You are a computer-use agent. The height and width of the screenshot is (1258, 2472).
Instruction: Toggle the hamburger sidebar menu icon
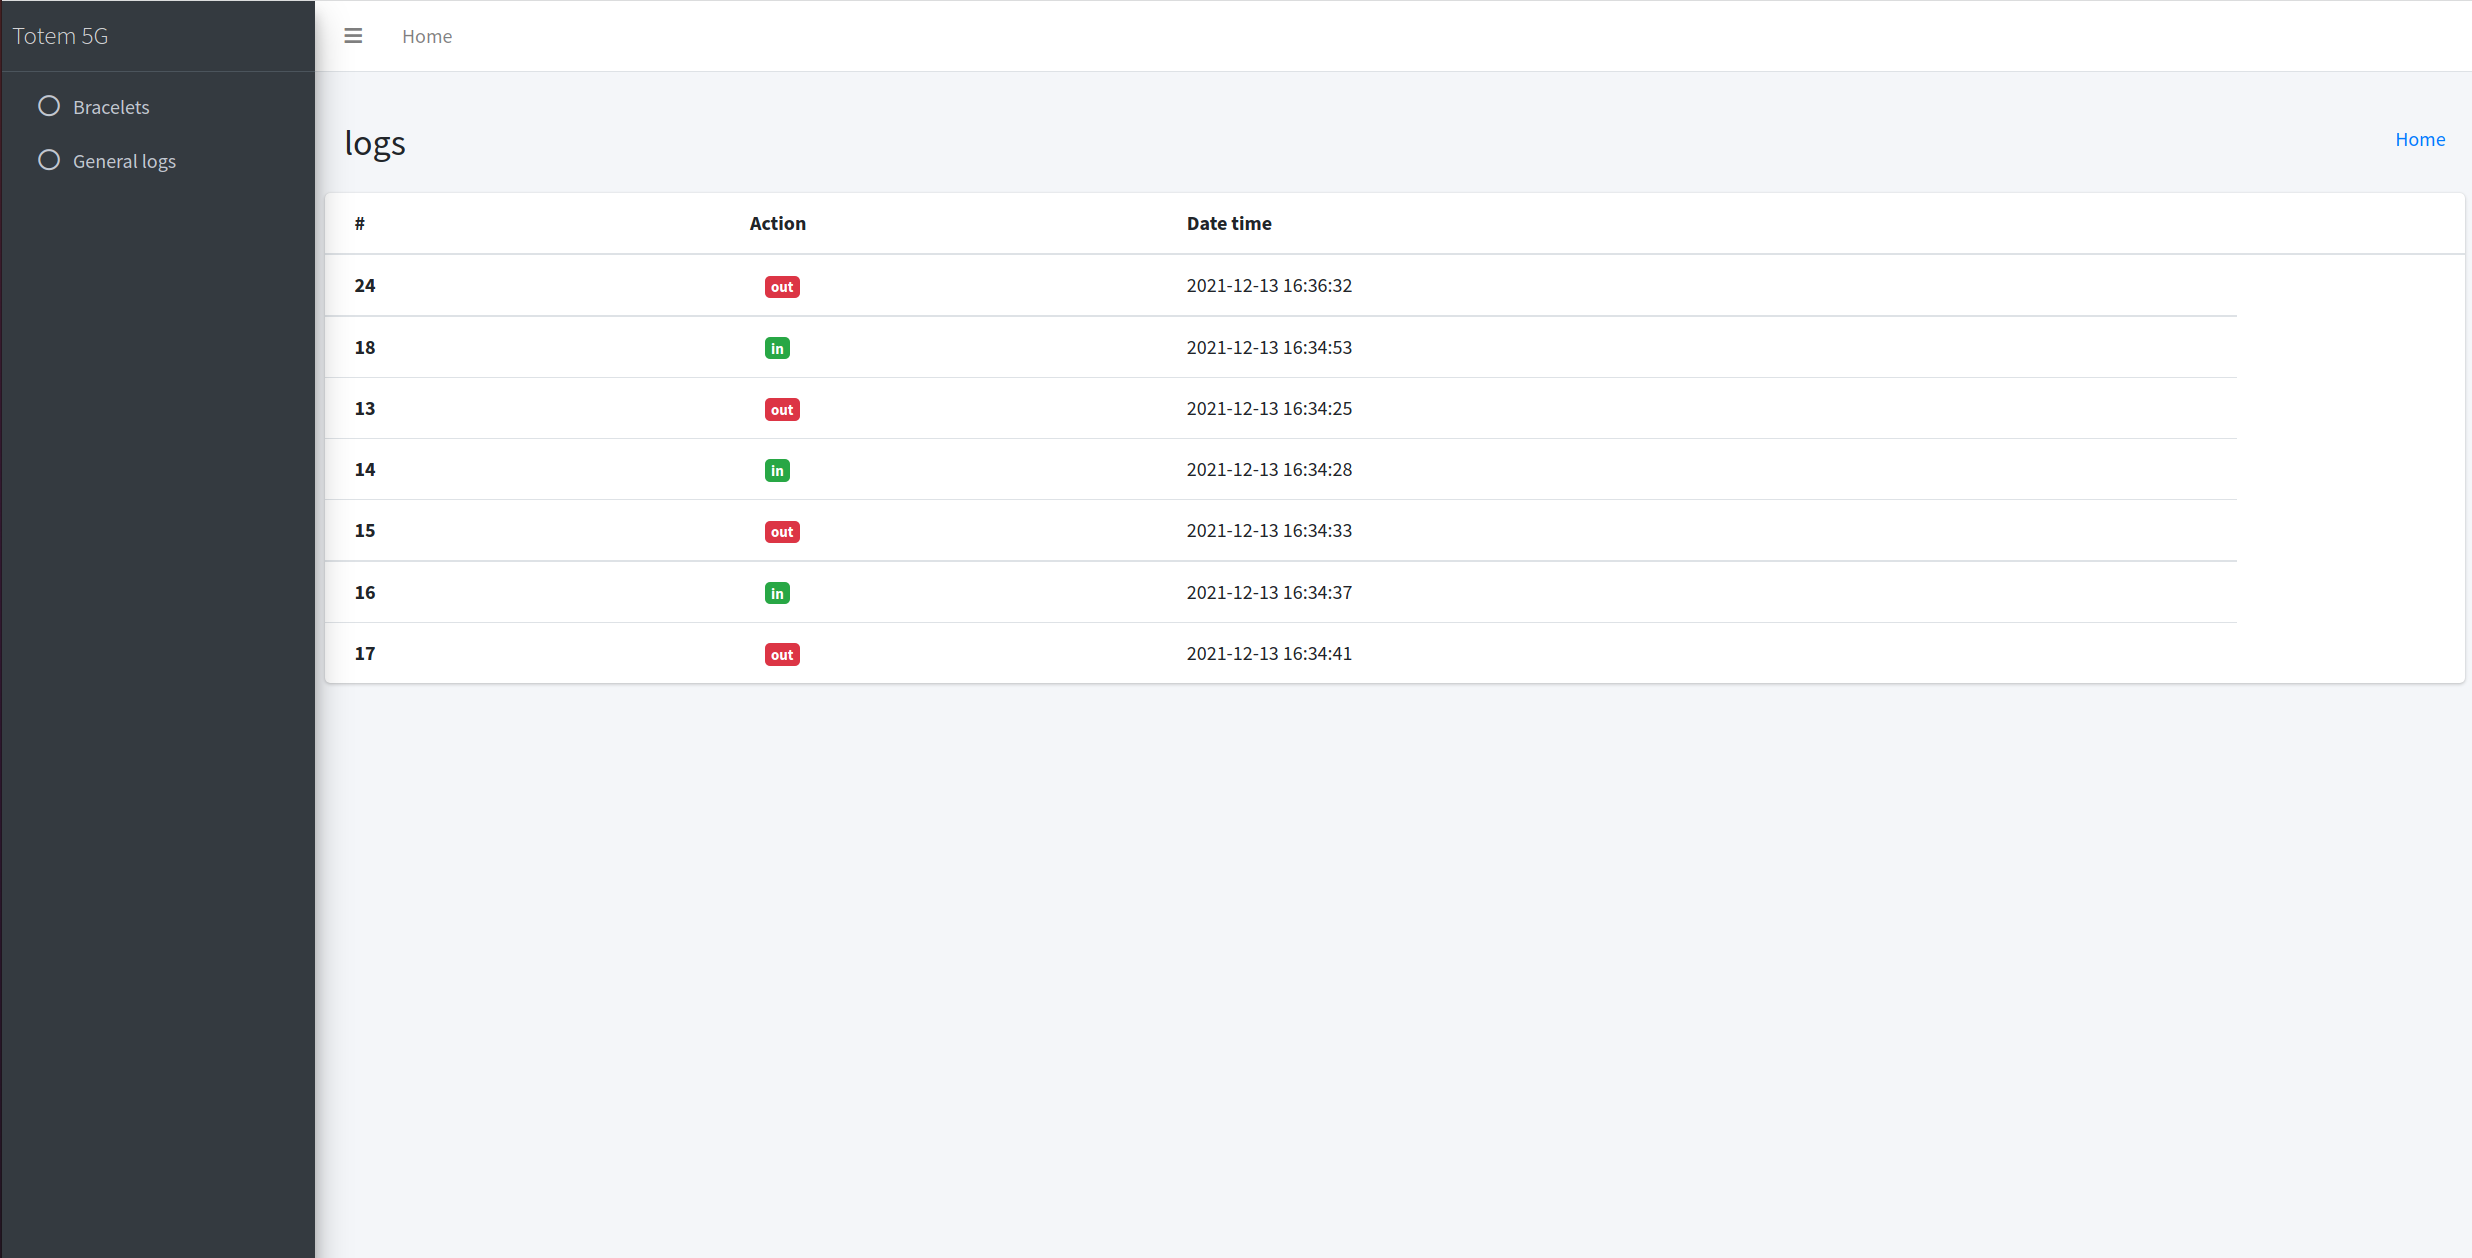(353, 36)
